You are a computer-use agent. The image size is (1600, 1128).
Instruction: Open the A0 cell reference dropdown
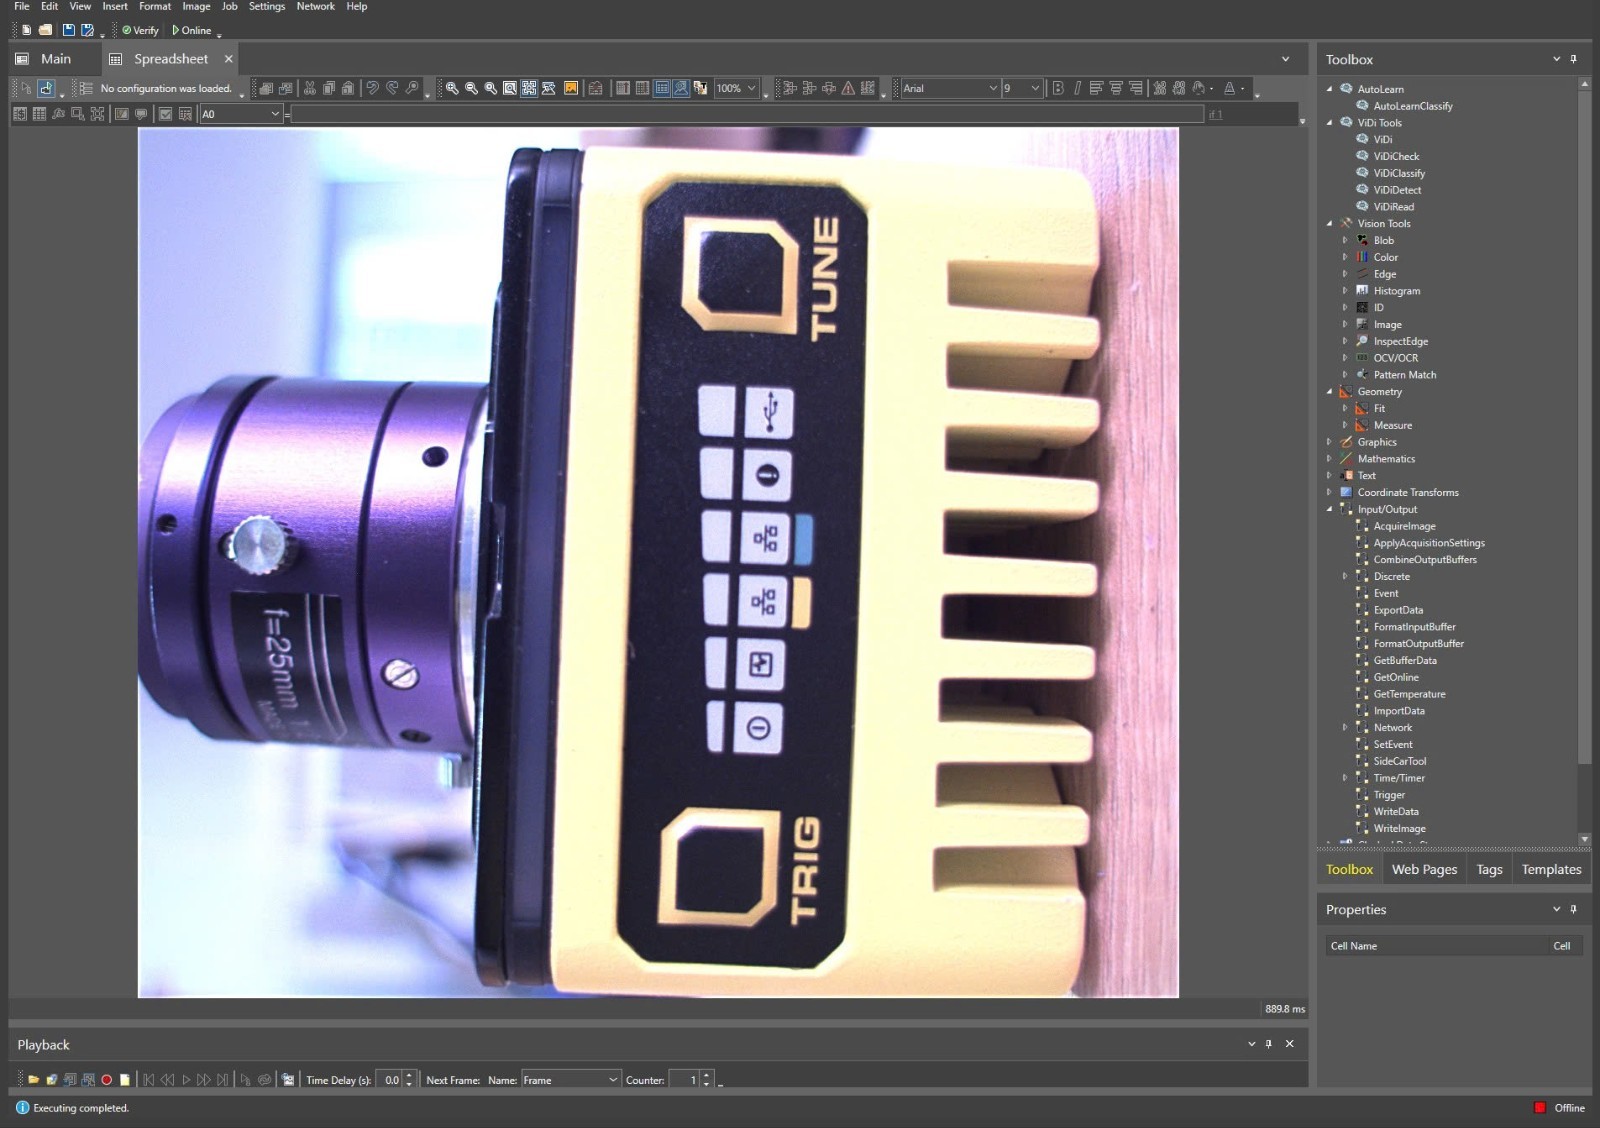(275, 114)
